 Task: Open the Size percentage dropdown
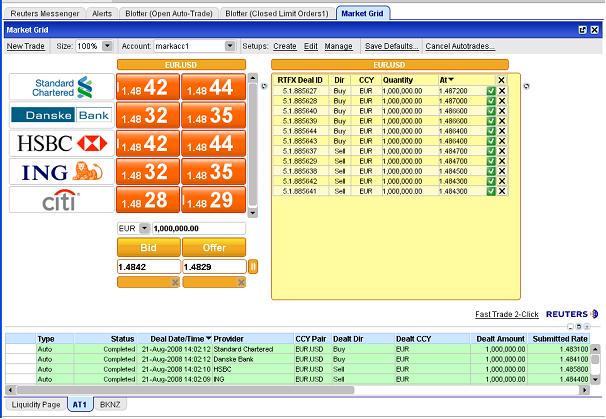[x=107, y=46]
